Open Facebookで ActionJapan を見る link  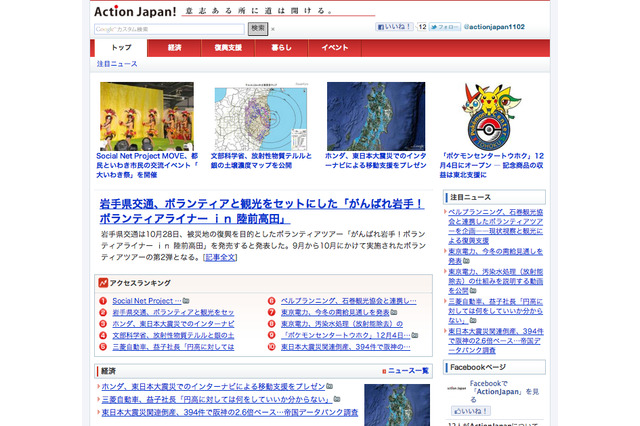click(504, 391)
